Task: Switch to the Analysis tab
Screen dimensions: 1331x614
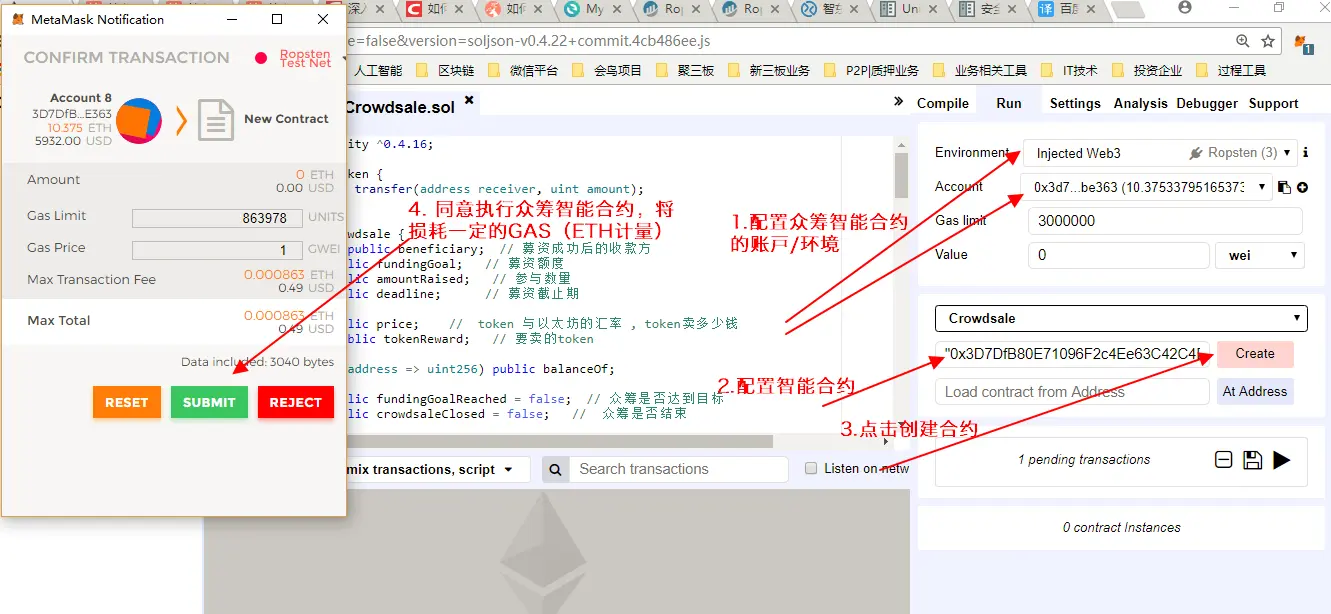Action: click(x=1140, y=103)
